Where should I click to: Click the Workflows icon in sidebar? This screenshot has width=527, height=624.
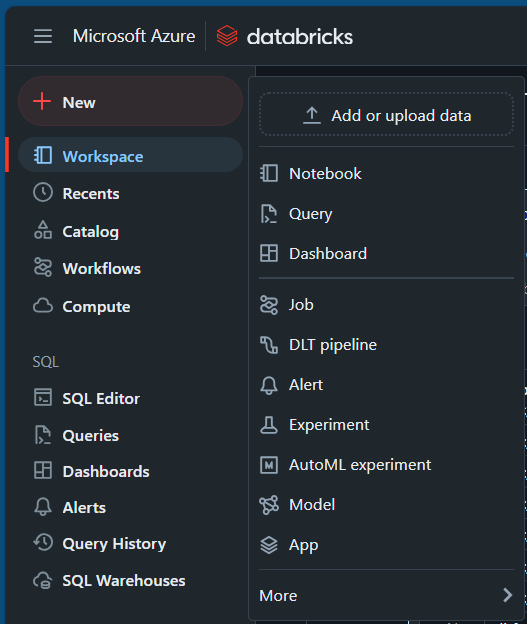click(43, 267)
